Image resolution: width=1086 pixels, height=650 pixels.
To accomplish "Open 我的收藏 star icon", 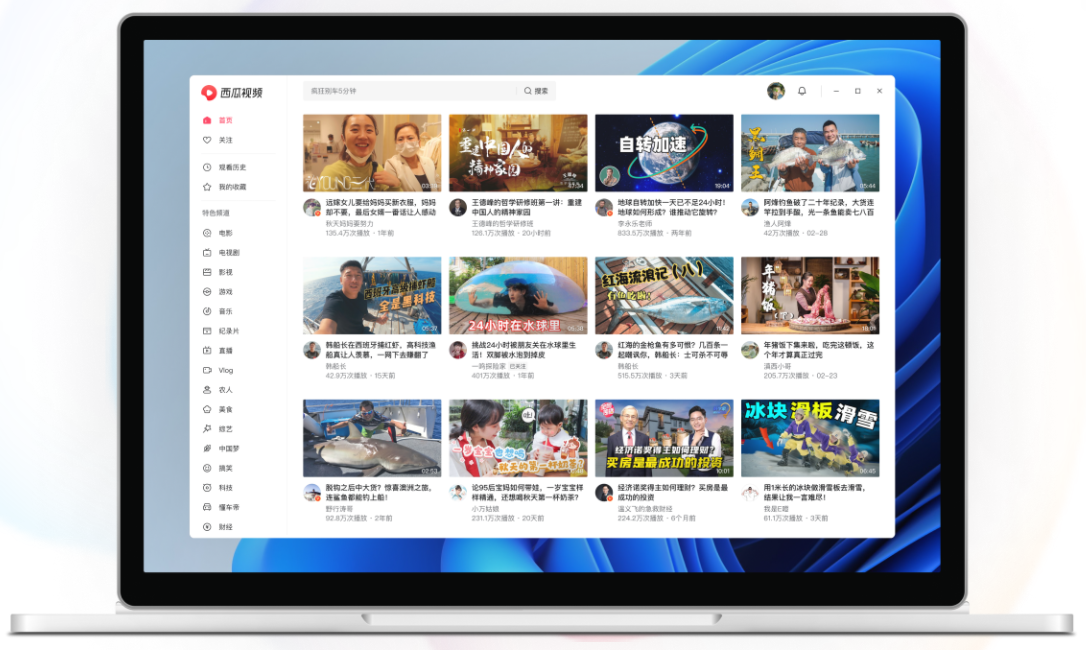I will (x=206, y=187).
